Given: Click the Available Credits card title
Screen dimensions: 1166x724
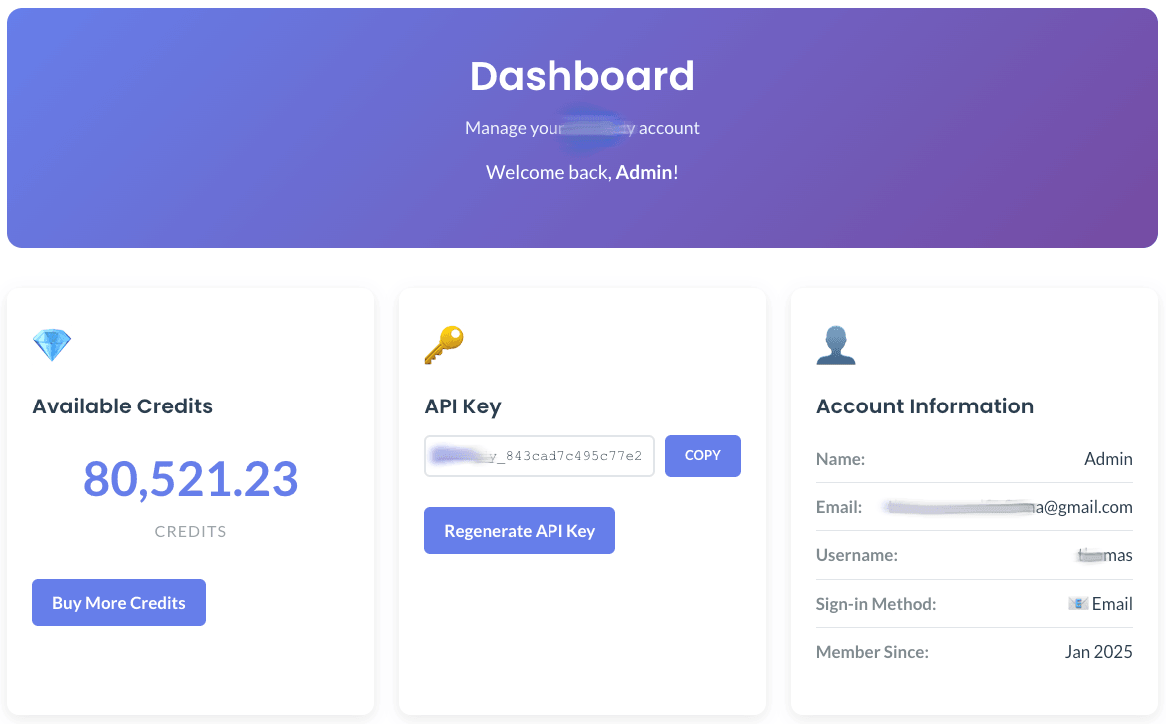Looking at the screenshot, I should 122,406.
